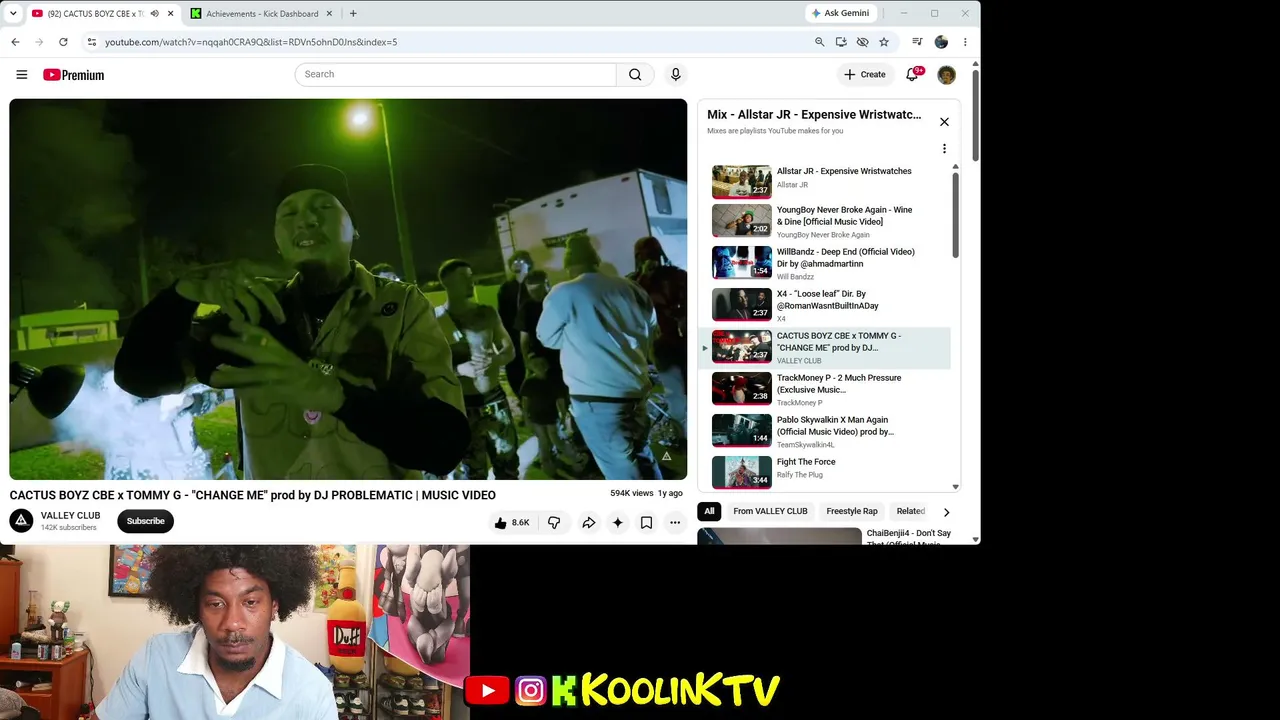The width and height of the screenshot is (1280, 720).
Task: Select the All filter chip
Action: point(709,512)
